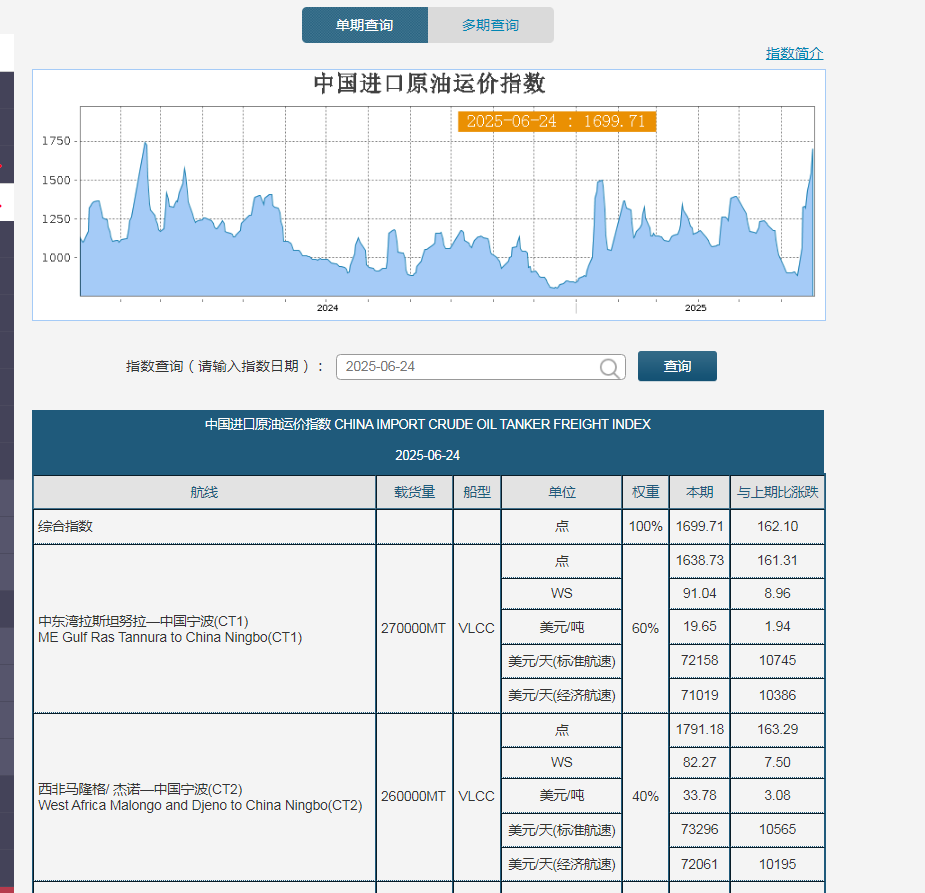This screenshot has height=893, width=925.
Task: Click the 1791.18 CT2 points value
Action: click(x=700, y=730)
